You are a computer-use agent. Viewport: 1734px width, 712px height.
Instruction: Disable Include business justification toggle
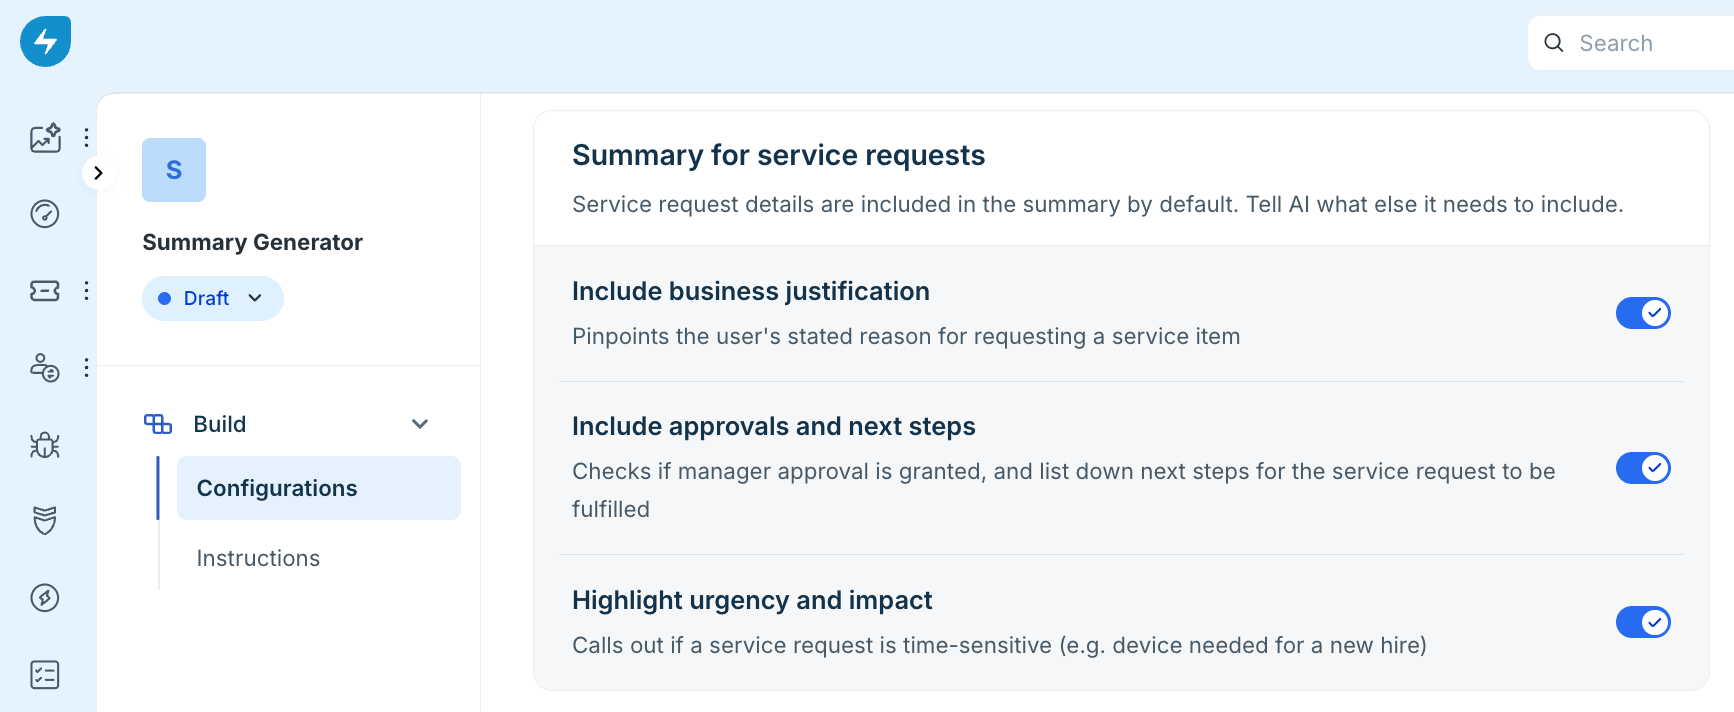pyautogui.click(x=1643, y=313)
